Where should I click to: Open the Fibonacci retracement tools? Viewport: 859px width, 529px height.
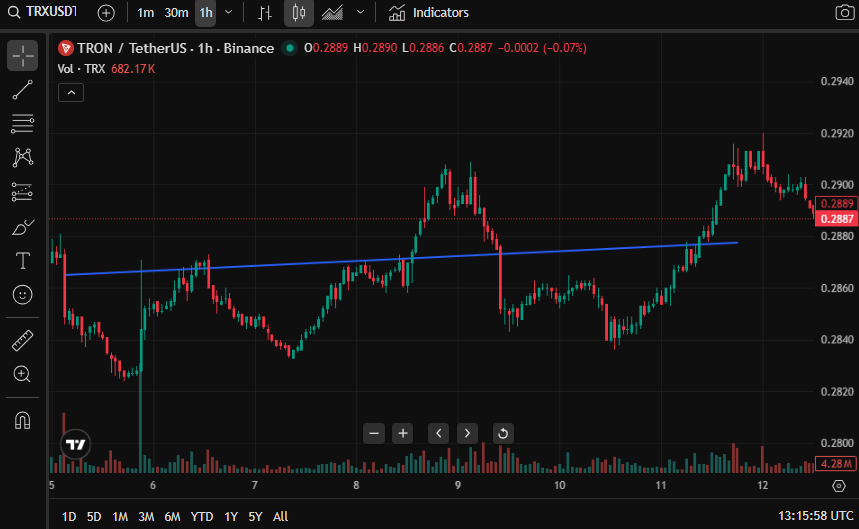coord(22,124)
